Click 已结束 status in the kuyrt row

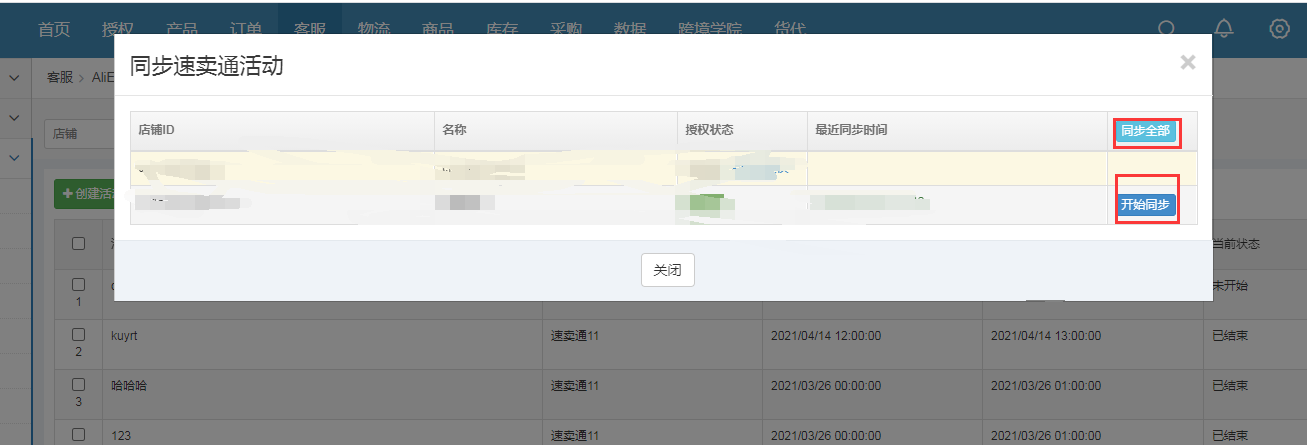[1229, 336]
